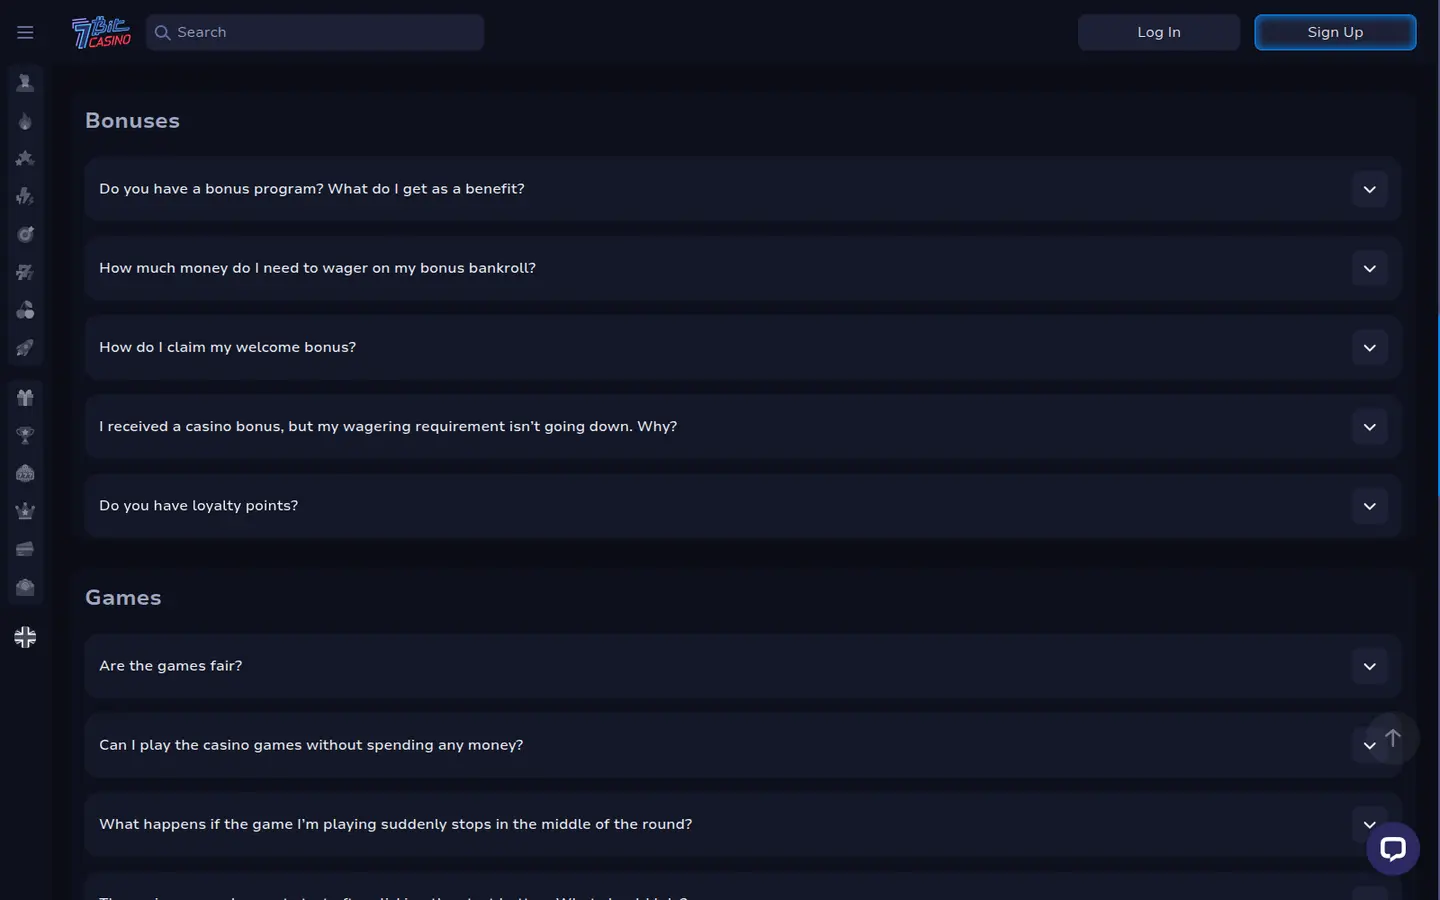Open the flame hot games sidebar icon
The image size is (1440, 900).
(25, 121)
